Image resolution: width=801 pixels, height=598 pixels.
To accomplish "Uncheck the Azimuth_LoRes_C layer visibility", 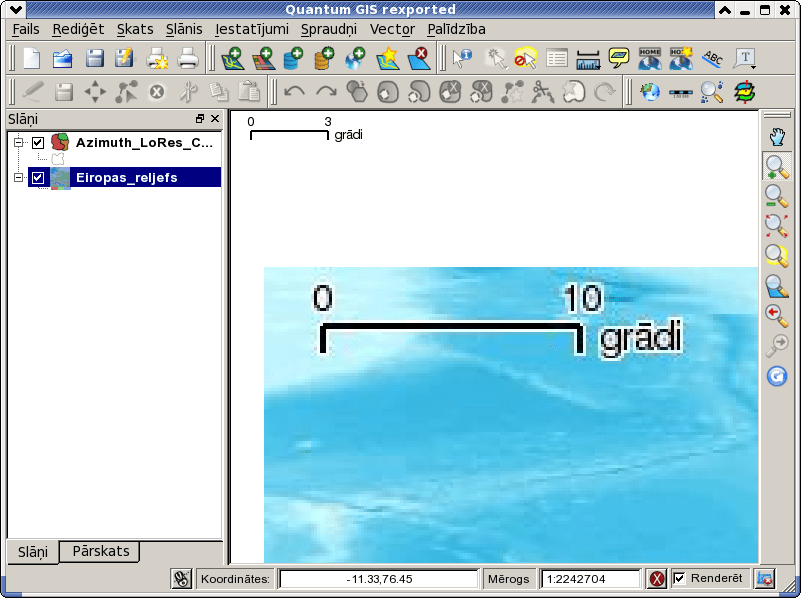I will (x=38, y=142).
